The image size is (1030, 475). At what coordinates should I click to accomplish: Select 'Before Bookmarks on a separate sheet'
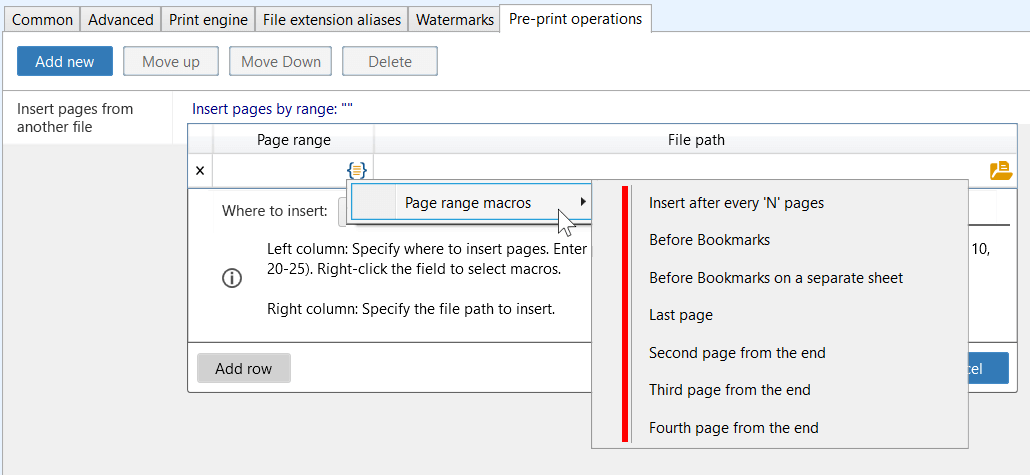tap(775, 278)
